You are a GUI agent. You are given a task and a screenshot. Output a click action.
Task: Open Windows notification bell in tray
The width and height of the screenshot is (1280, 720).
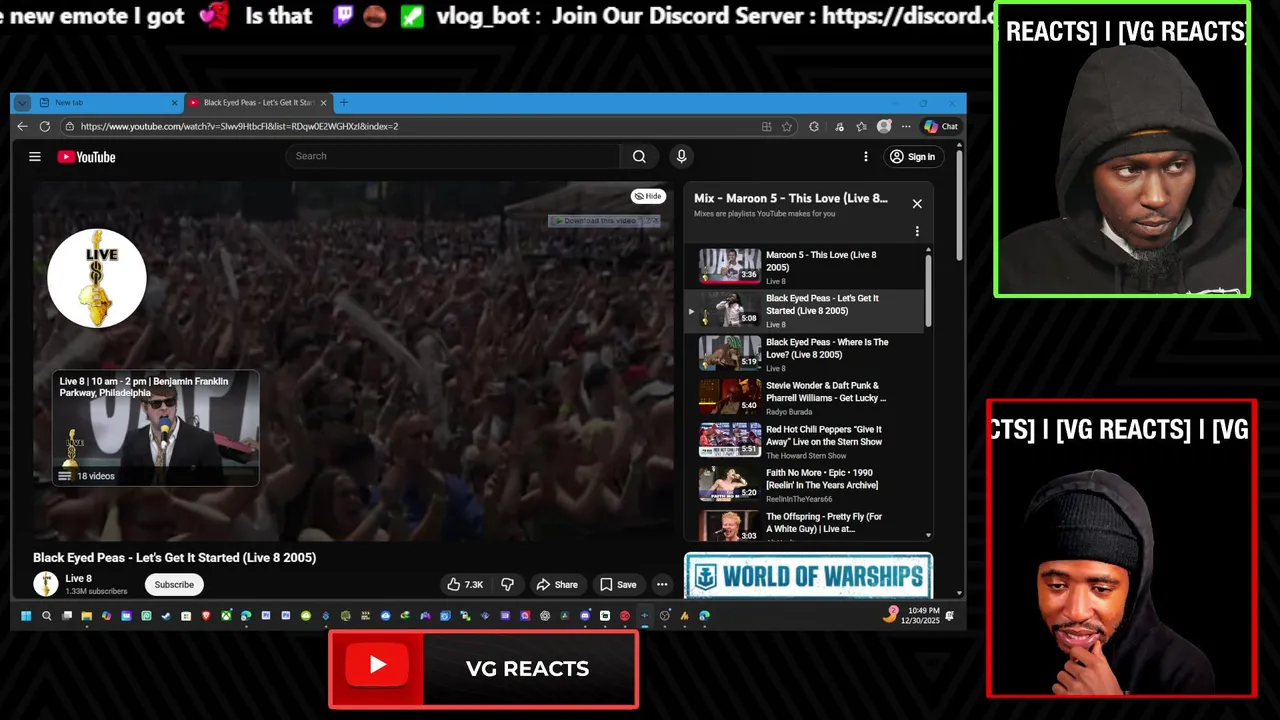[x=950, y=616]
